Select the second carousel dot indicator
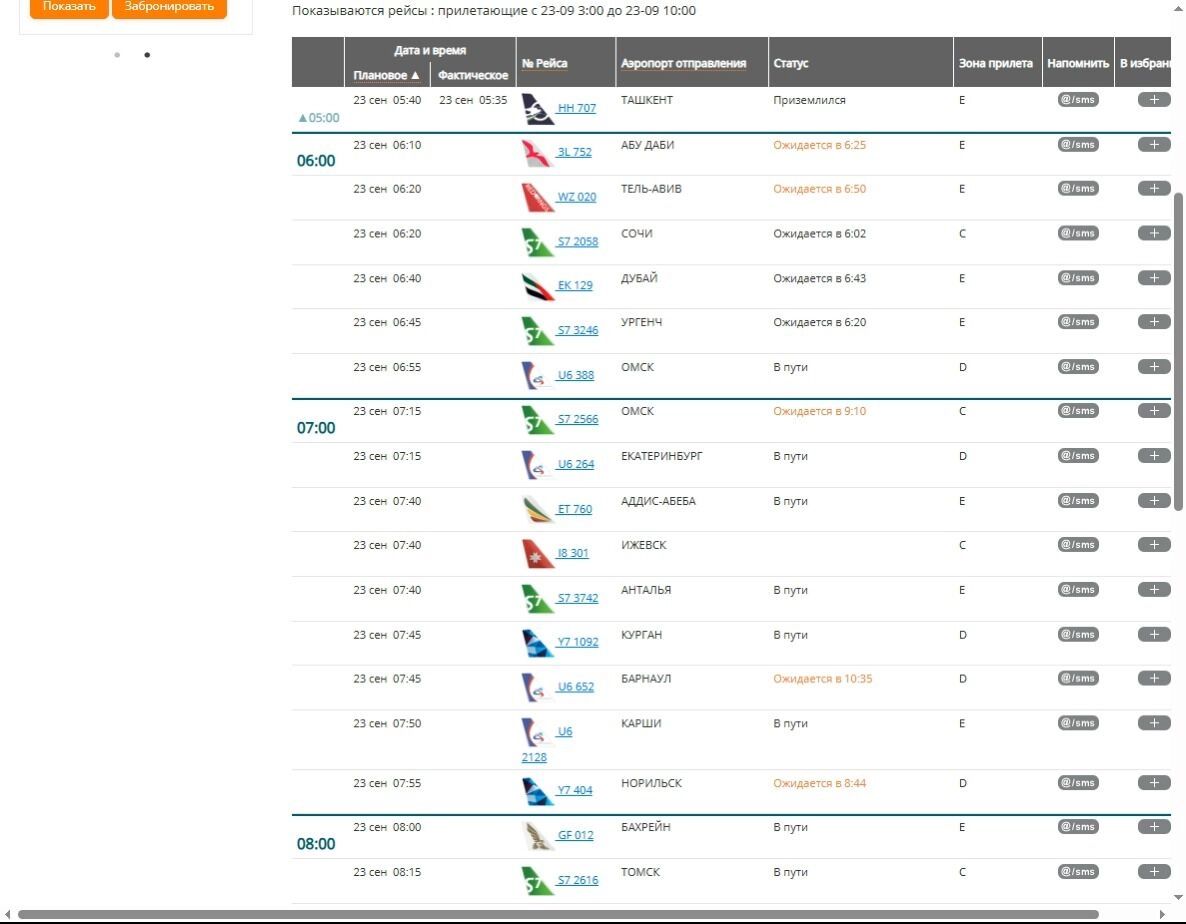The width and height of the screenshot is (1186, 924). coord(147,55)
